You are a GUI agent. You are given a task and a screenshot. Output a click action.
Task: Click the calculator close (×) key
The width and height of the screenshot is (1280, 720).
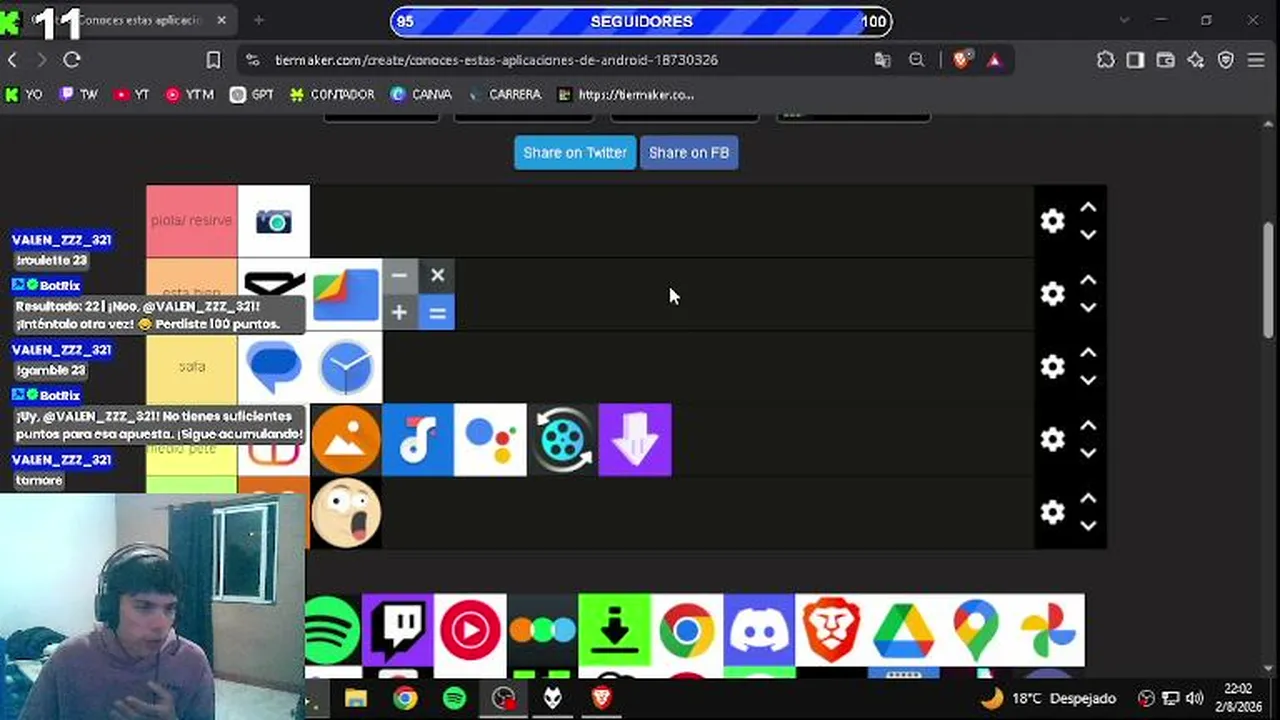tap(437, 275)
